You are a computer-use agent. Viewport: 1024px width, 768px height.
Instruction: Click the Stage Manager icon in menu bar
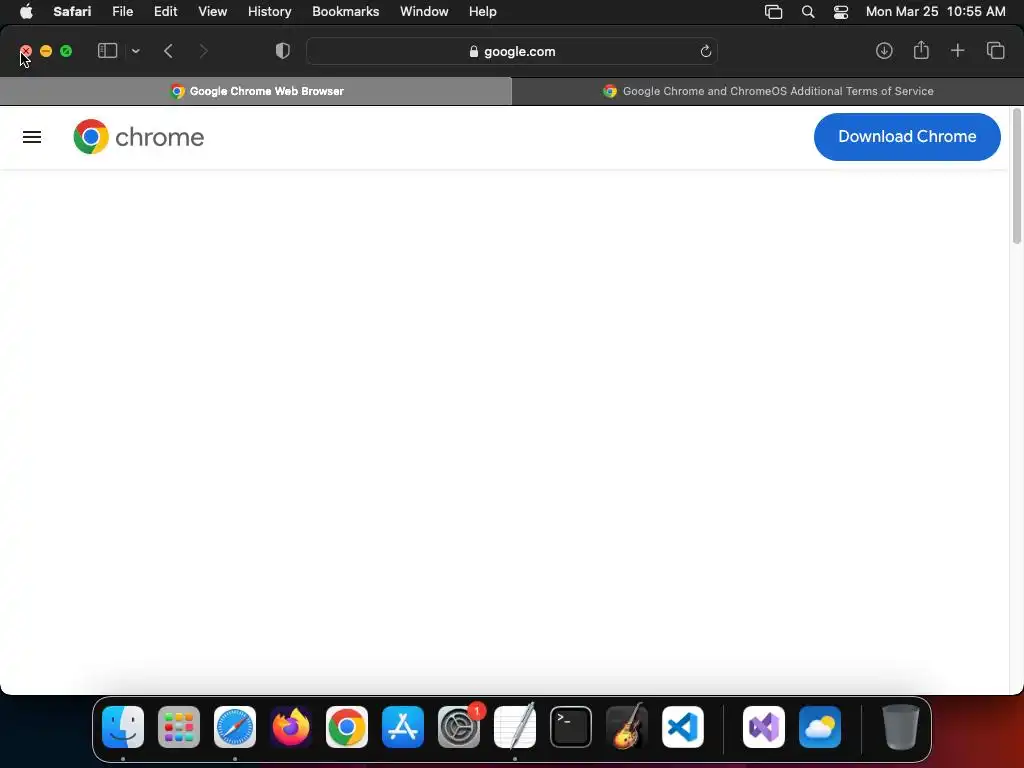tap(773, 12)
